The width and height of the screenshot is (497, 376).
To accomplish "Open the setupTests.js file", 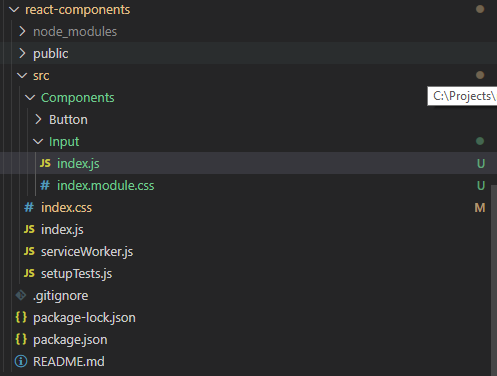I will [x=77, y=274].
